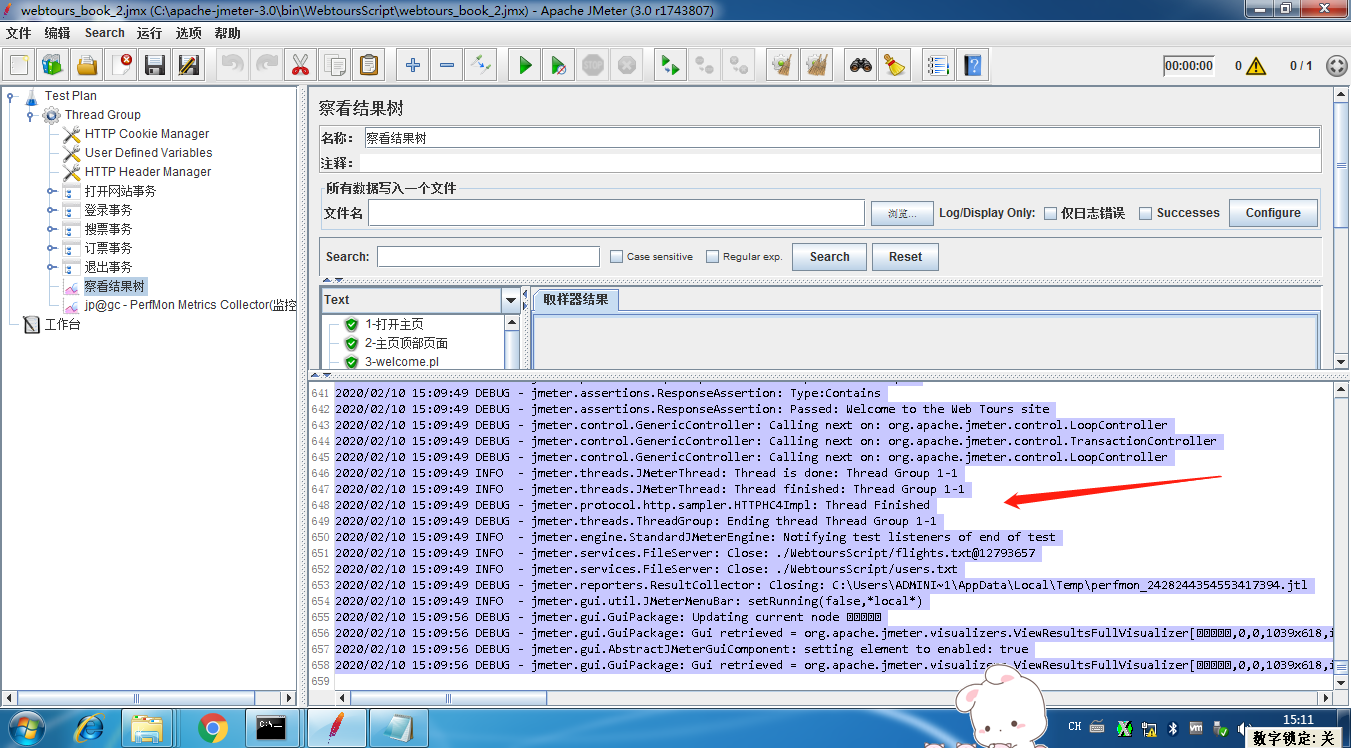Expand the 打开网站事务 controller node
Viewport: 1351px width, 748px height.
pos(51,191)
